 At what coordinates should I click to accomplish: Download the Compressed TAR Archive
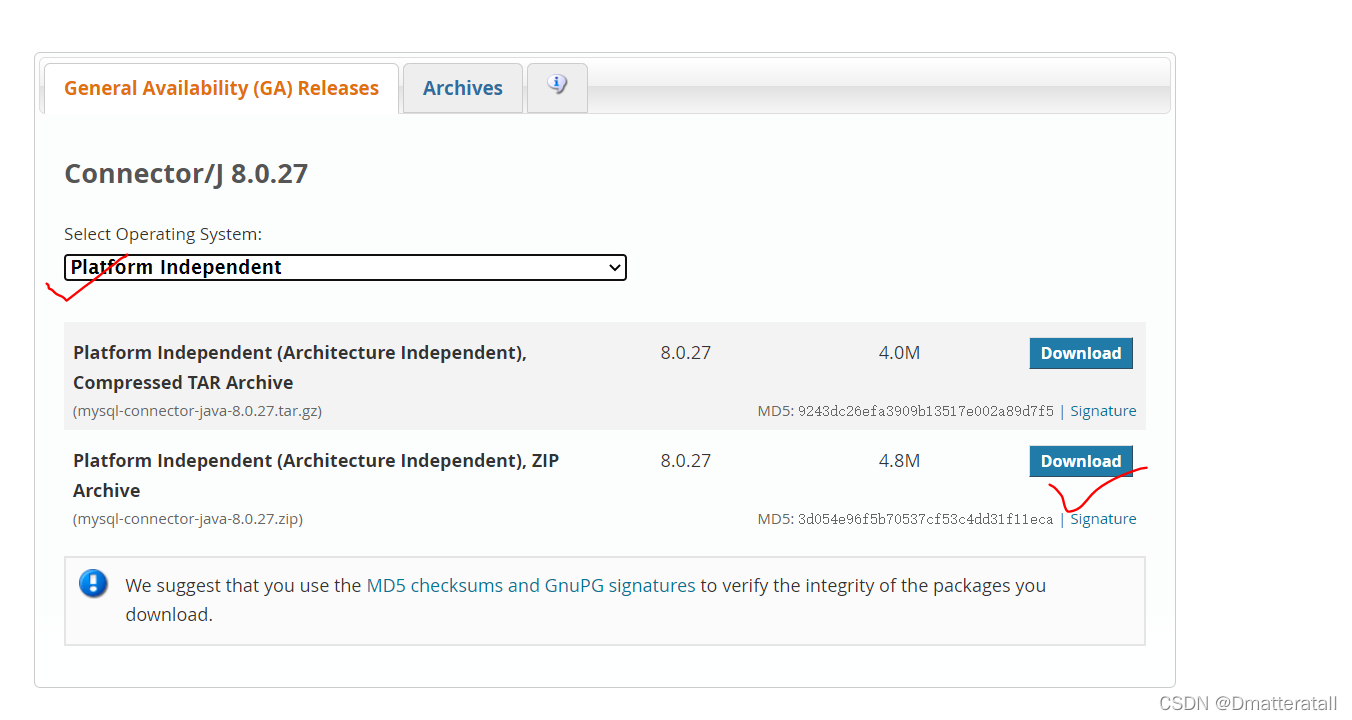coord(1081,353)
